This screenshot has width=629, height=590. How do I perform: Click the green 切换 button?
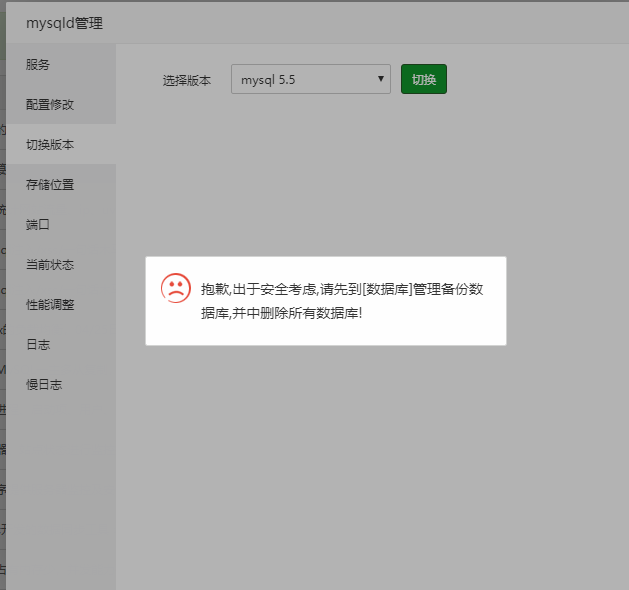[424, 79]
